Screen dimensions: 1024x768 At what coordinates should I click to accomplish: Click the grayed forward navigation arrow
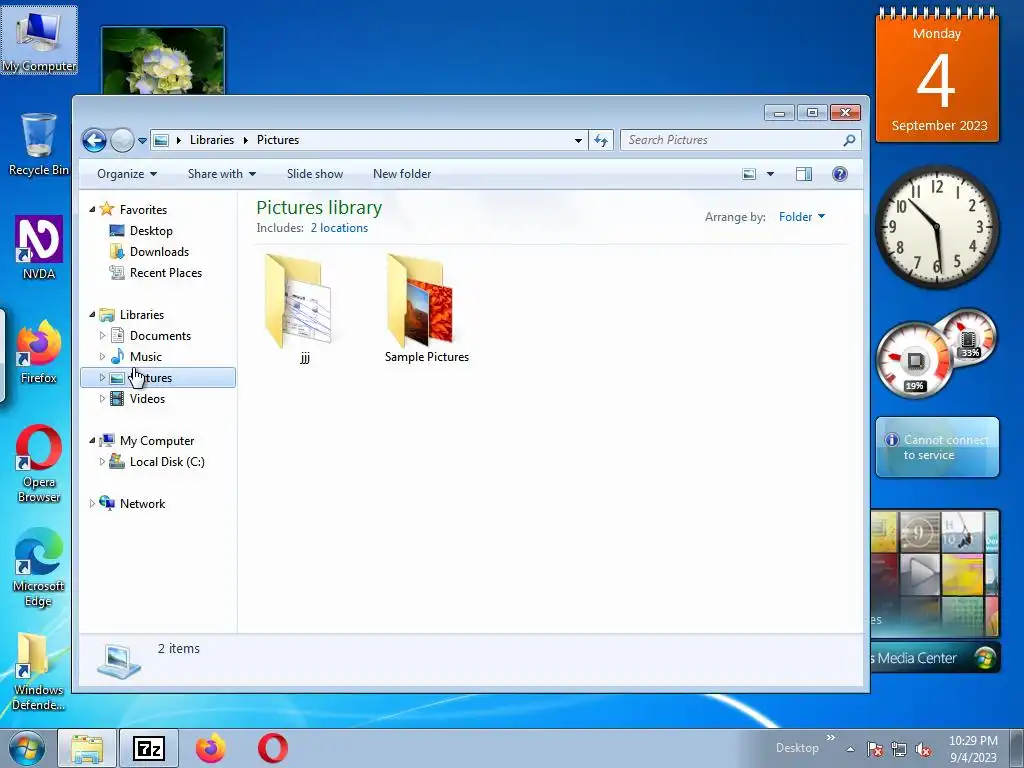click(x=122, y=140)
